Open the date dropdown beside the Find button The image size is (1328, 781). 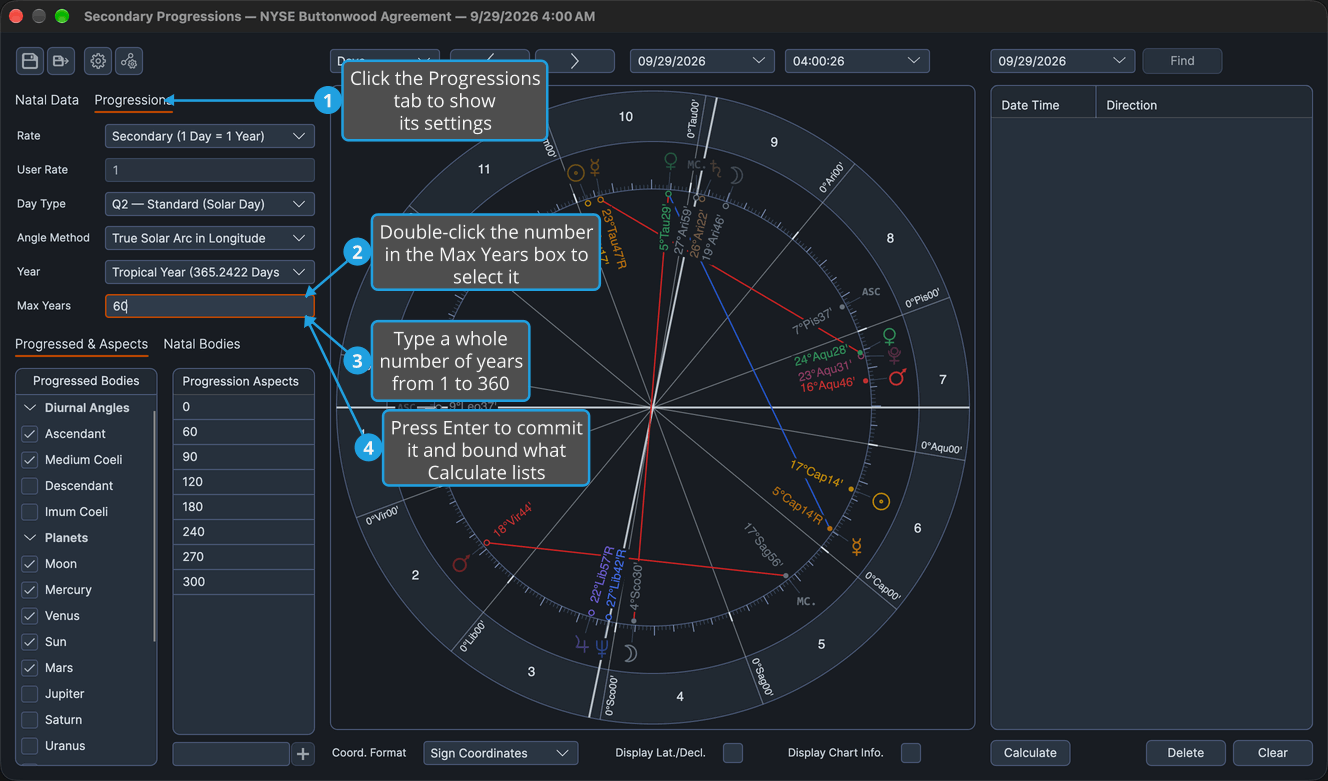(1063, 61)
